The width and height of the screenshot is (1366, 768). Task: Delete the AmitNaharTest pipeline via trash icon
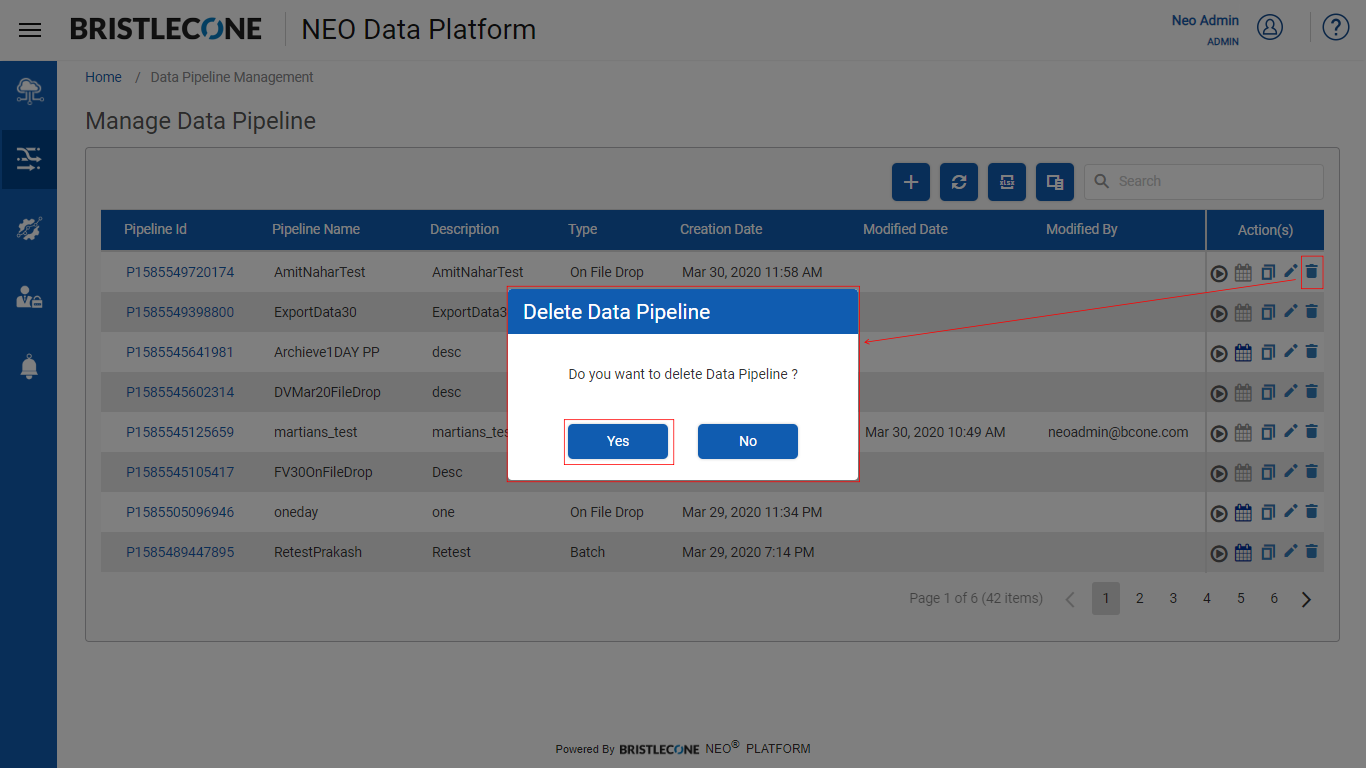[1312, 271]
